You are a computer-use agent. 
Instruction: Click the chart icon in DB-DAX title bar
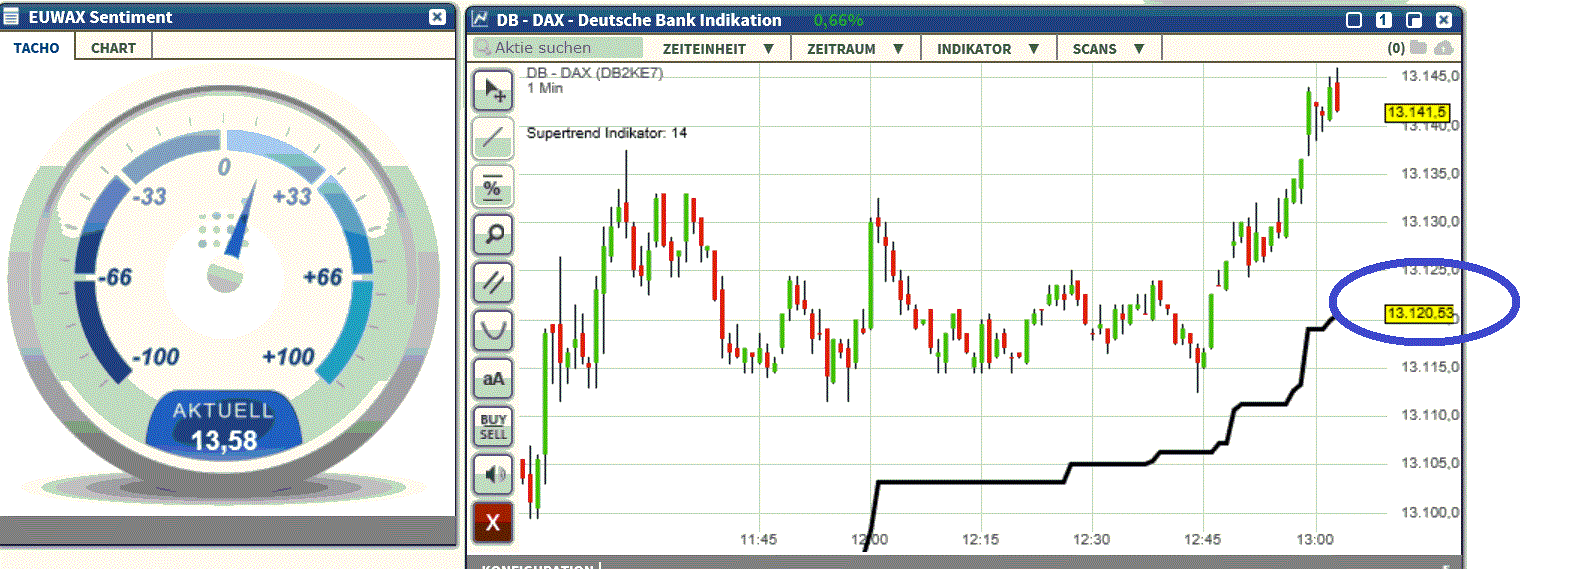click(480, 19)
